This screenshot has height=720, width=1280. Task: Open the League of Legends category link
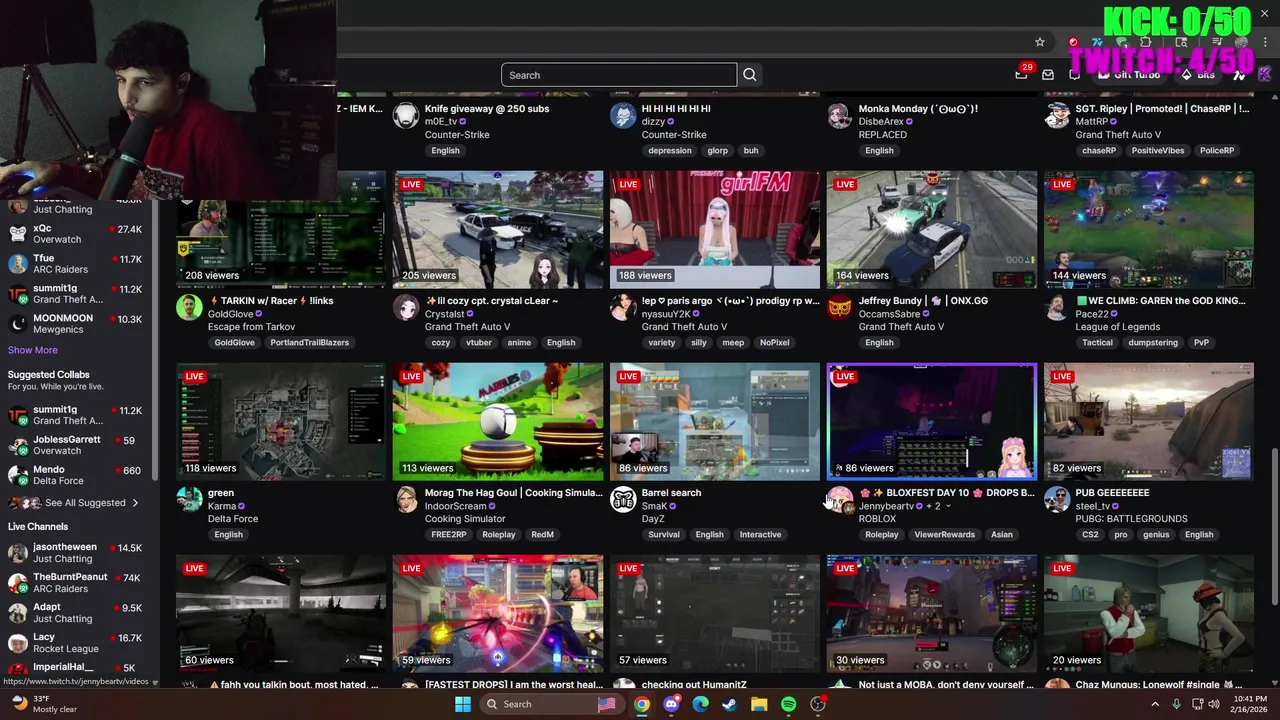pos(1118,327)
